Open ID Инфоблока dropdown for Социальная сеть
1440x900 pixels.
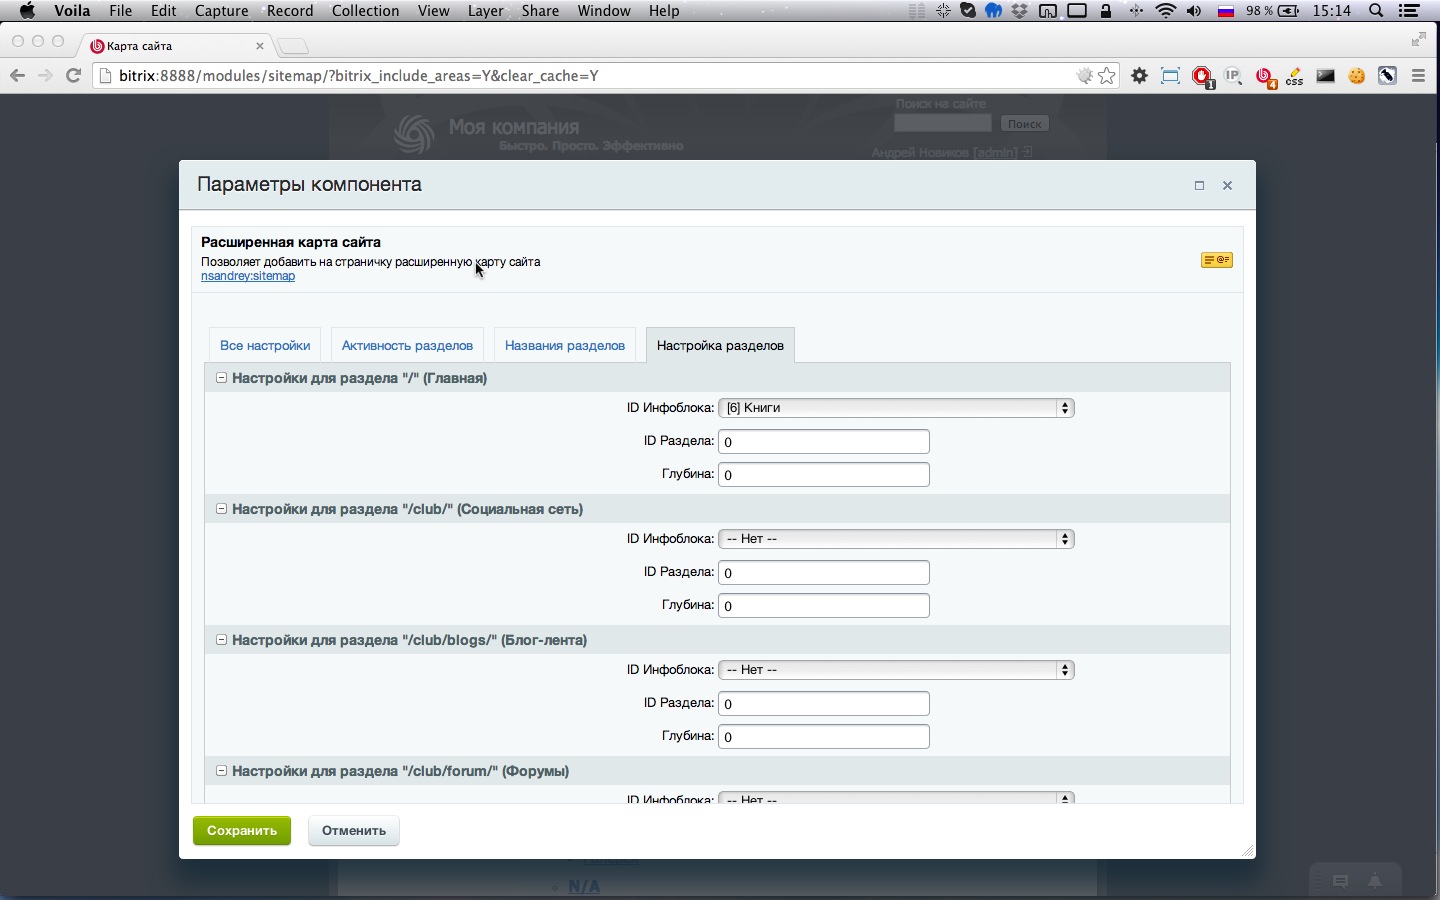pos(896,539)
